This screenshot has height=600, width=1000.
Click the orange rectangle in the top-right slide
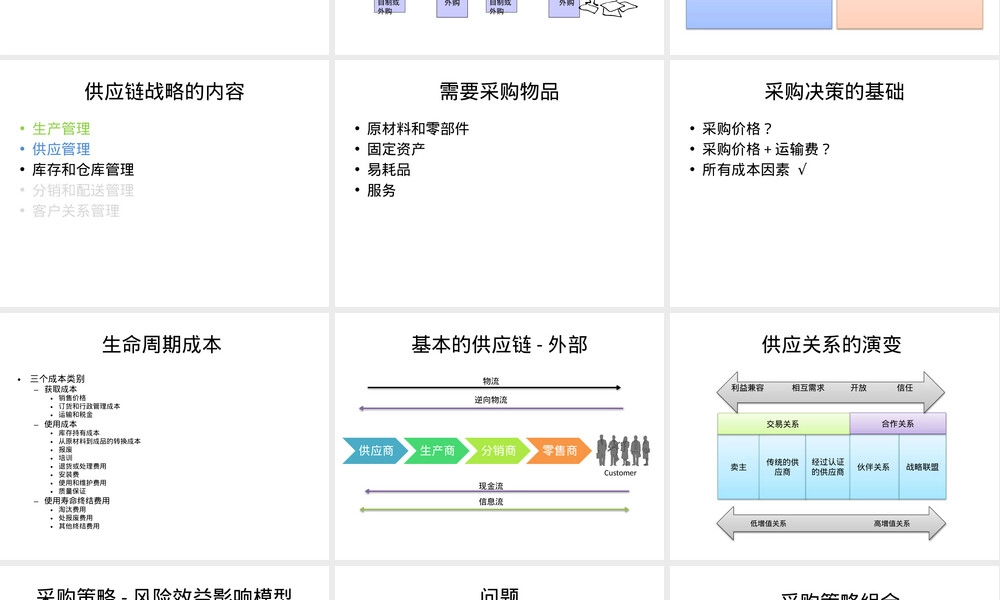pyautogui.click(x=910, y=14)
